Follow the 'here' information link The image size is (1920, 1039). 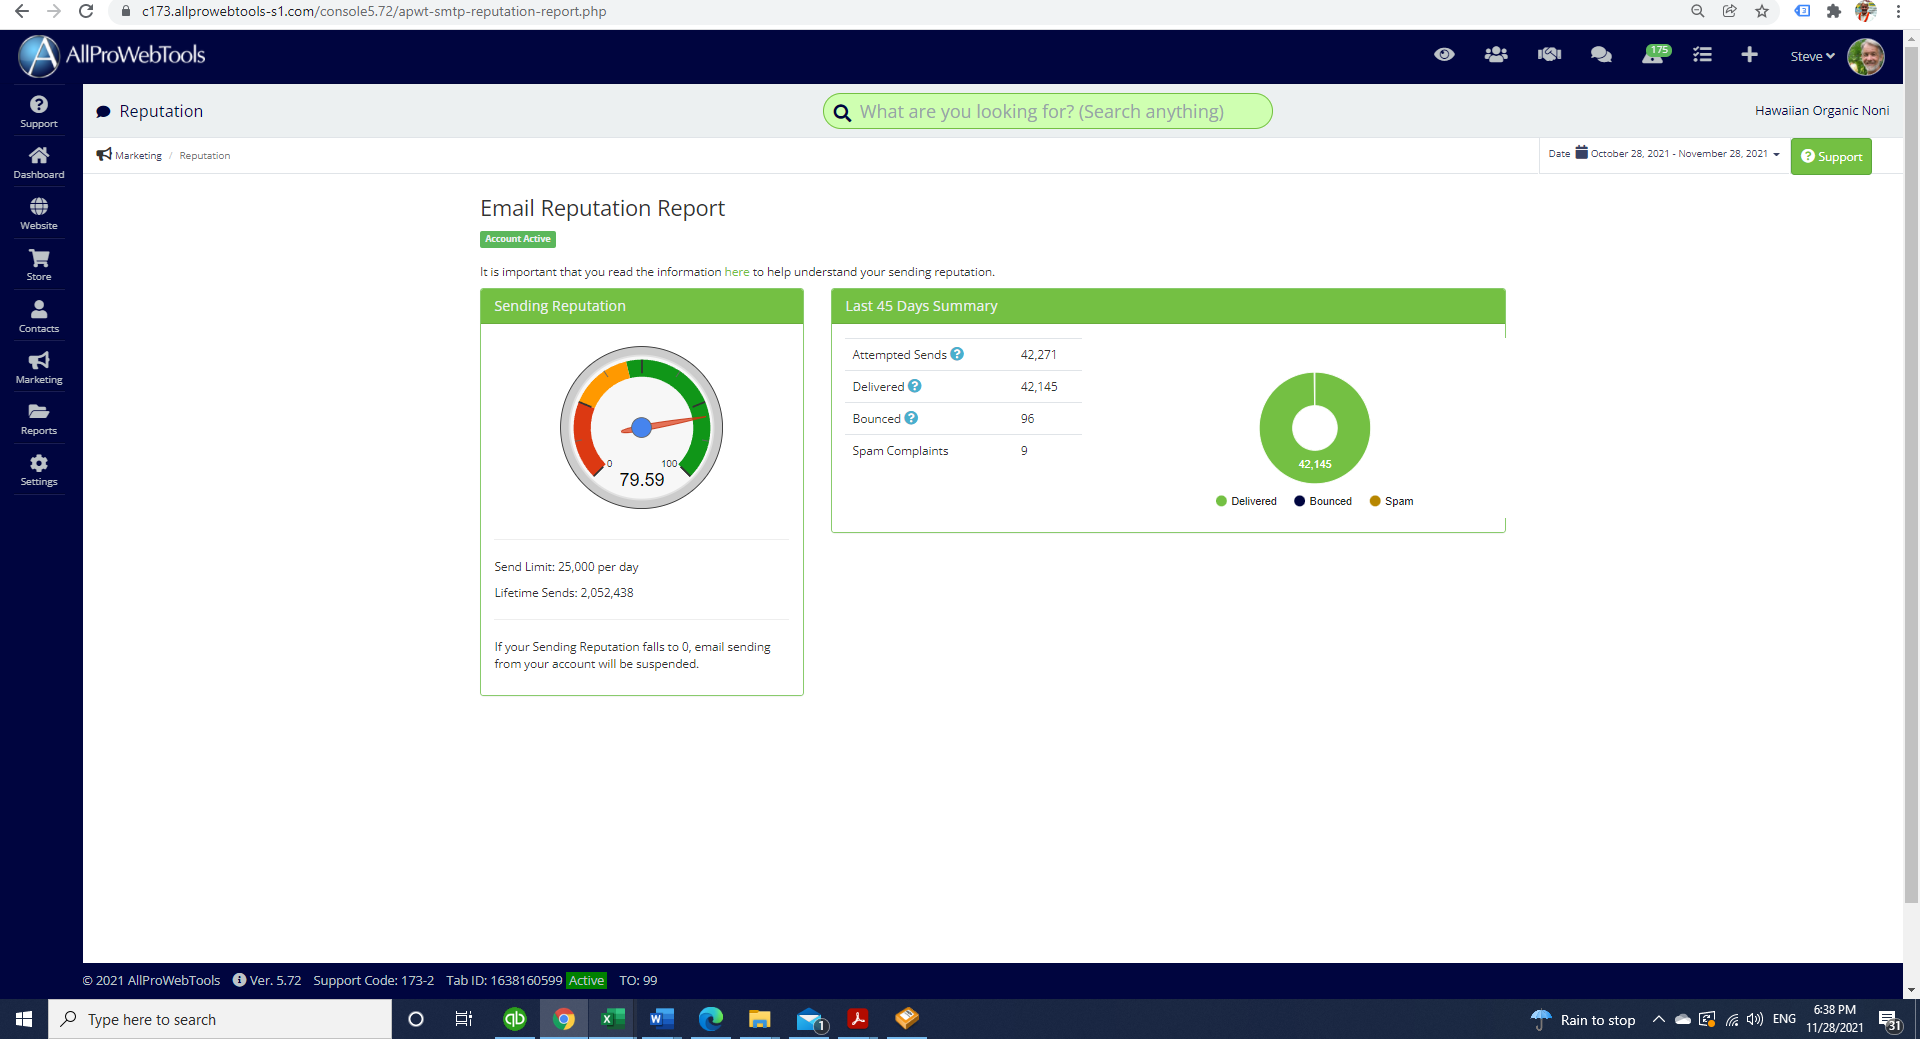(737, 272)
